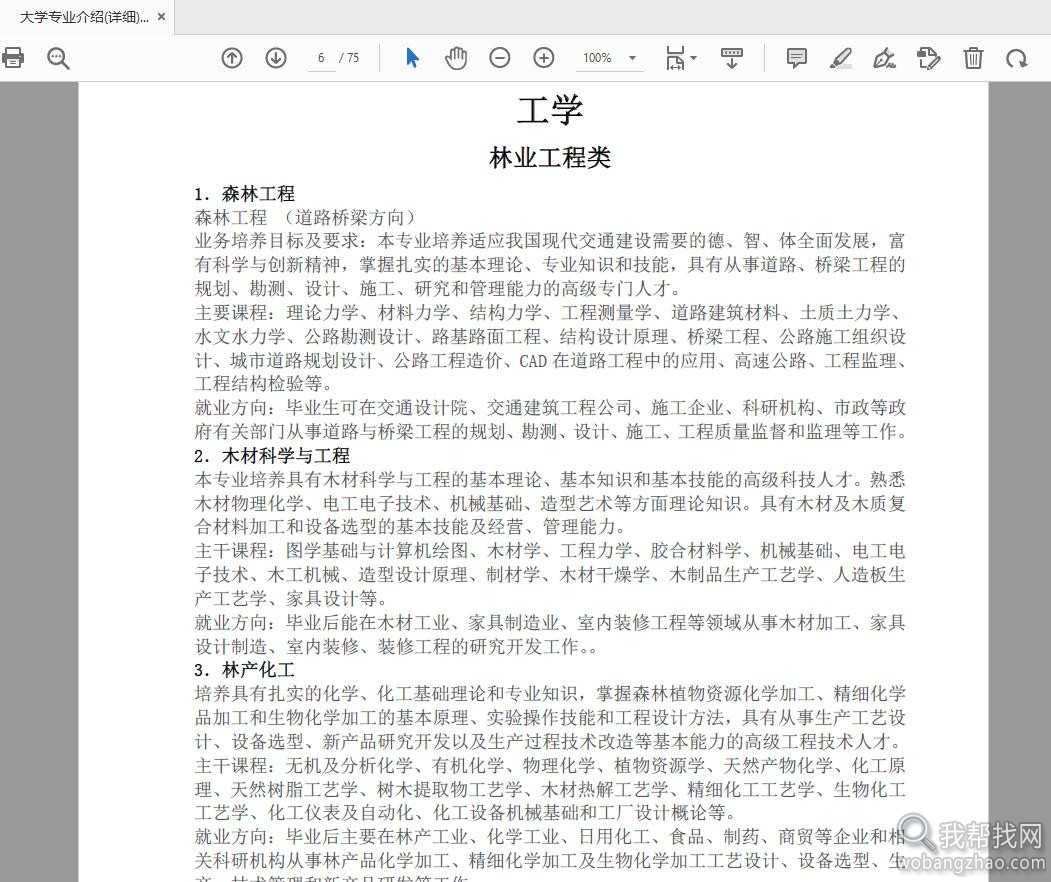Click the heading 1. 森林工程

coord(245,194)
